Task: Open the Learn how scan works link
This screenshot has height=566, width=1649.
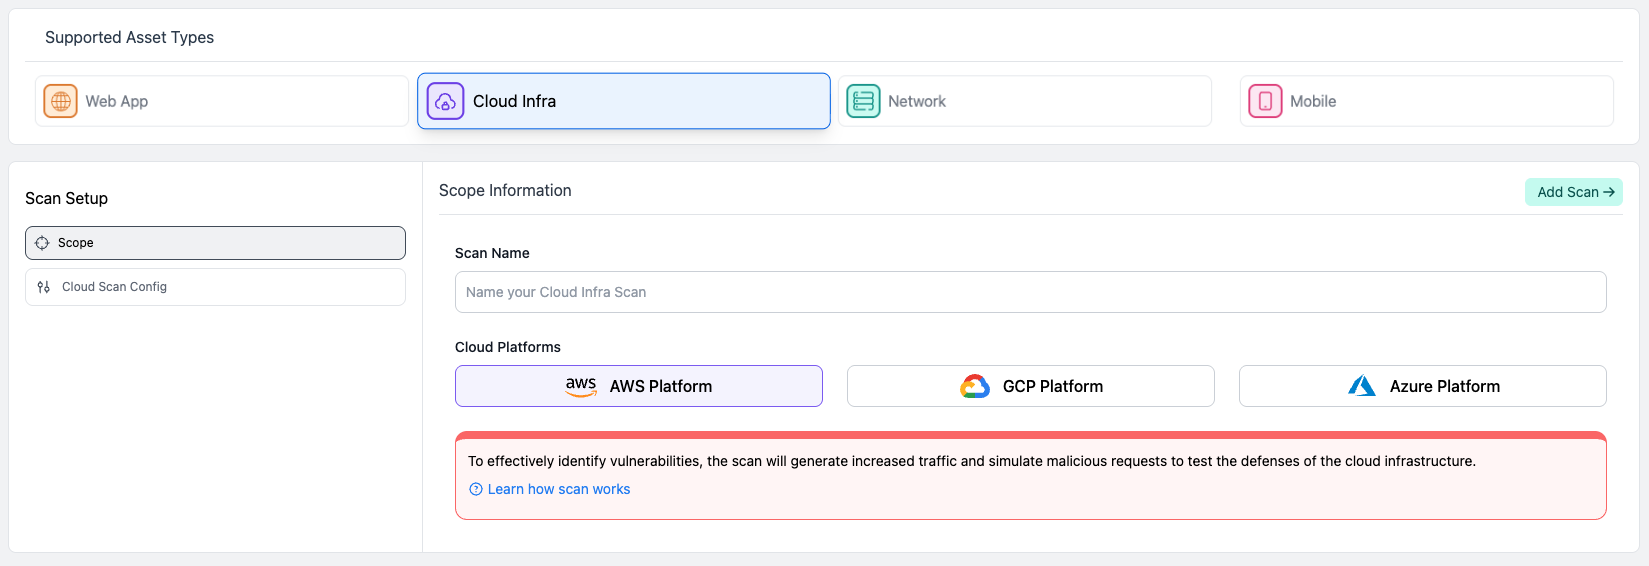Action: pos(558,489)
